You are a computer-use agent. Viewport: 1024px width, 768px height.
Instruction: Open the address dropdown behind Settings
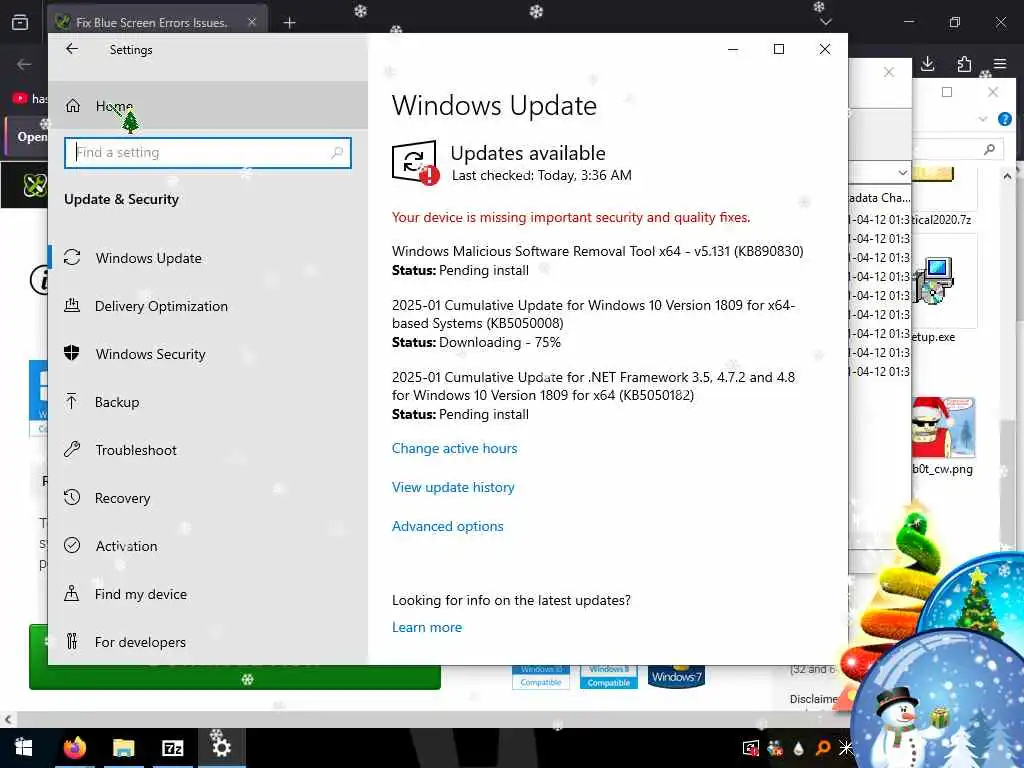[x=903, y=173]
